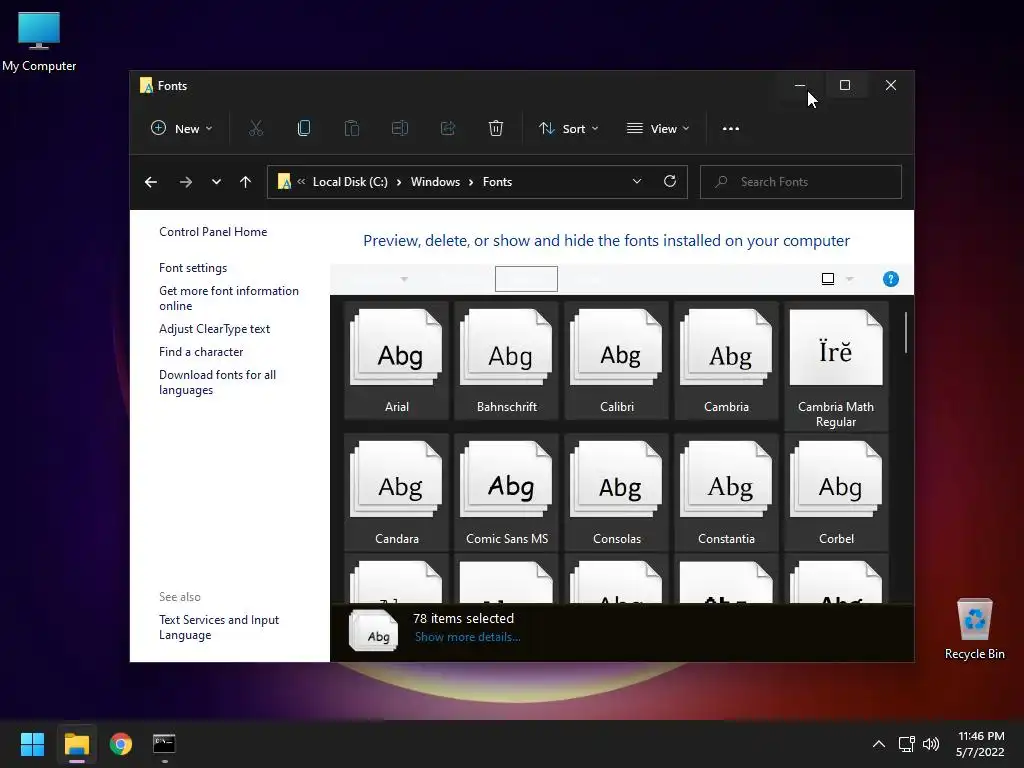Click the Windows breadcrumb segment
The height and width of the screenshot is (768, 1024).
pyautogui.click(x=436, y=182)
